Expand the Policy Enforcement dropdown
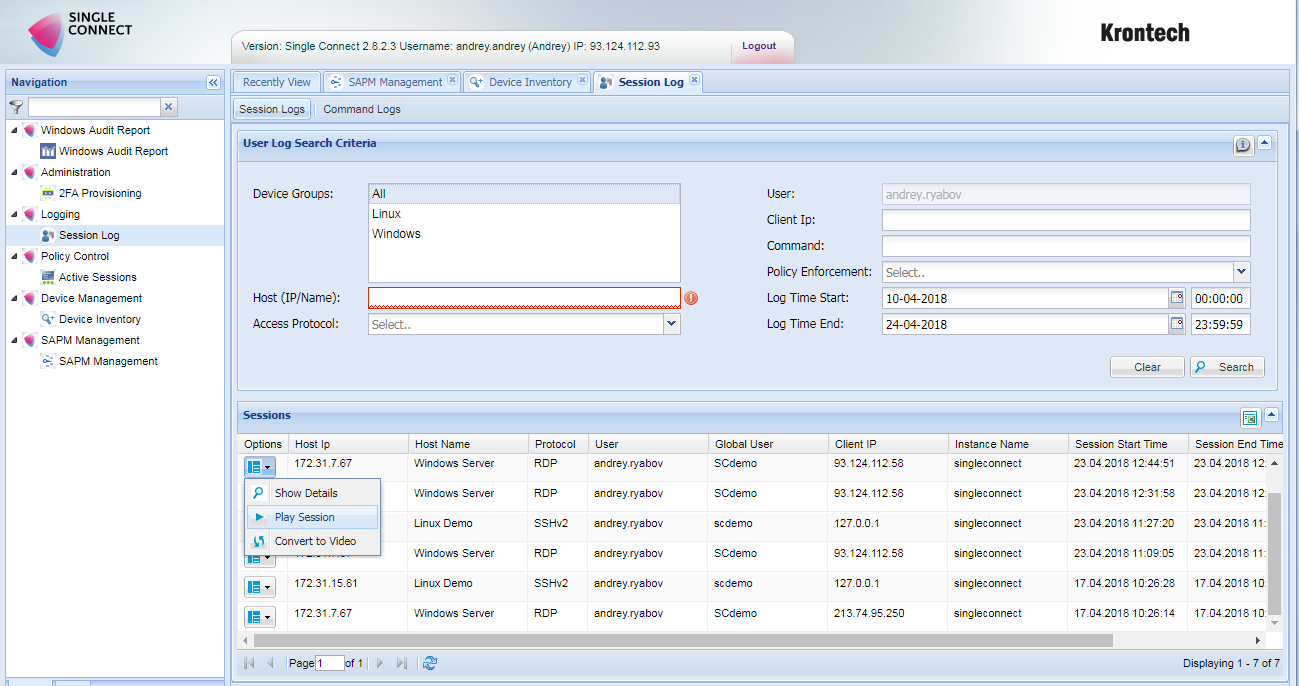The height and width of the screenshot is (686, 1299). click(x=1241, y=272)
